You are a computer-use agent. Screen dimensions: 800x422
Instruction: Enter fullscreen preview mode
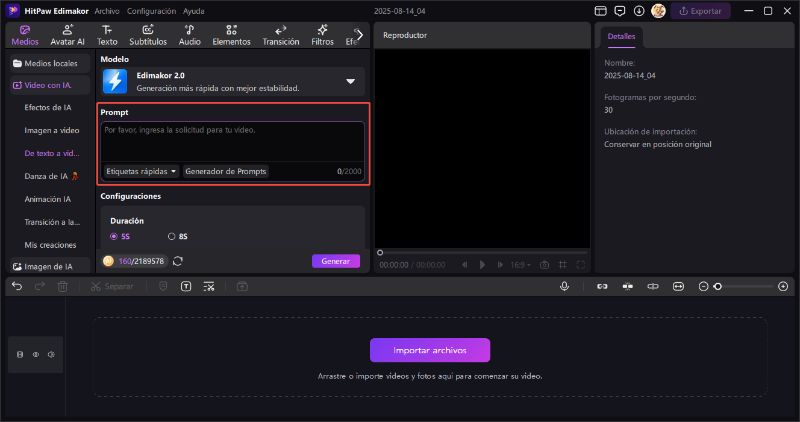(x=581, y=265)
